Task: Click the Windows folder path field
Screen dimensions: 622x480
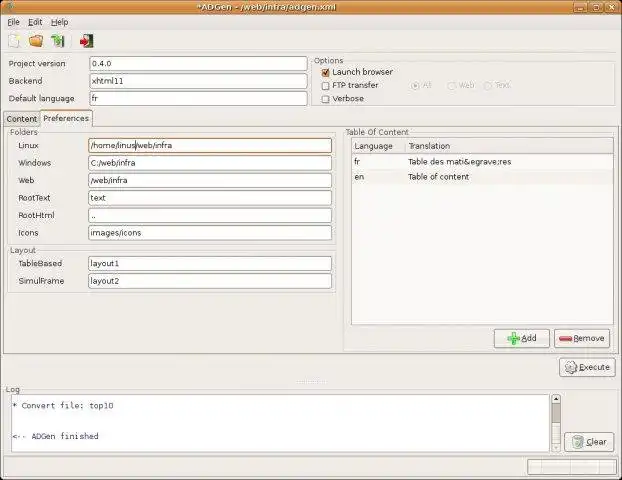Action: tap(210, 163)
